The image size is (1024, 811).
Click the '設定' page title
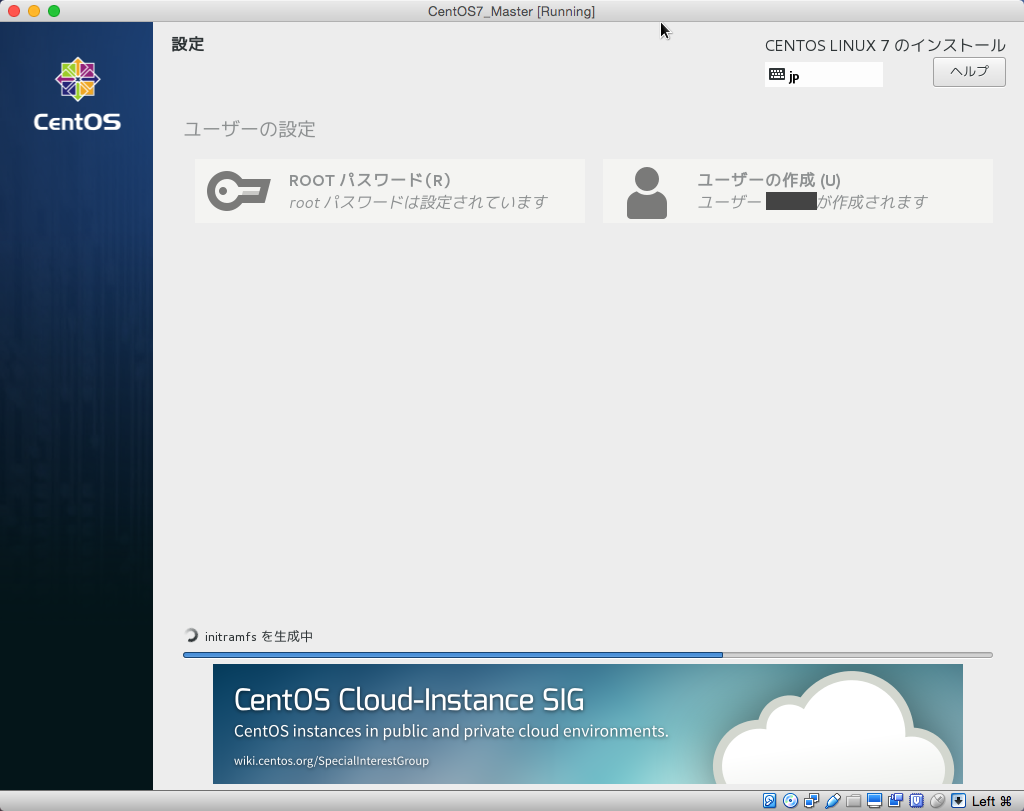(188, 44)
